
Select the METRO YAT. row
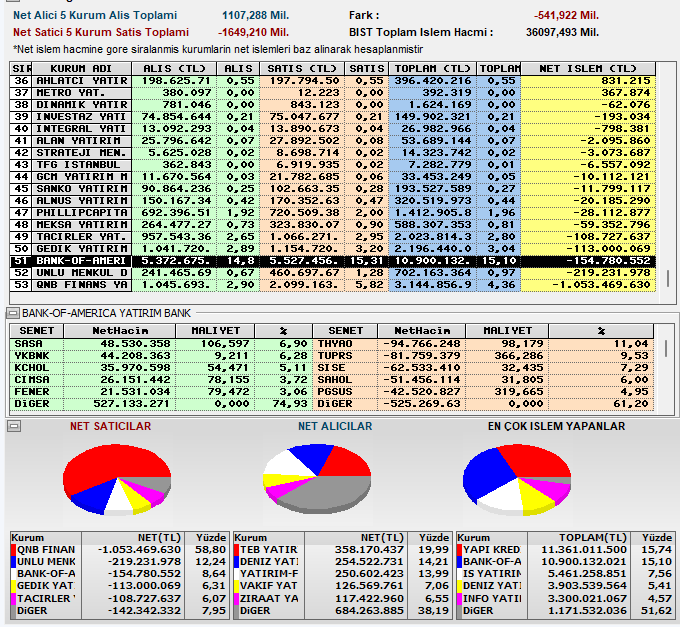(333, 93)
